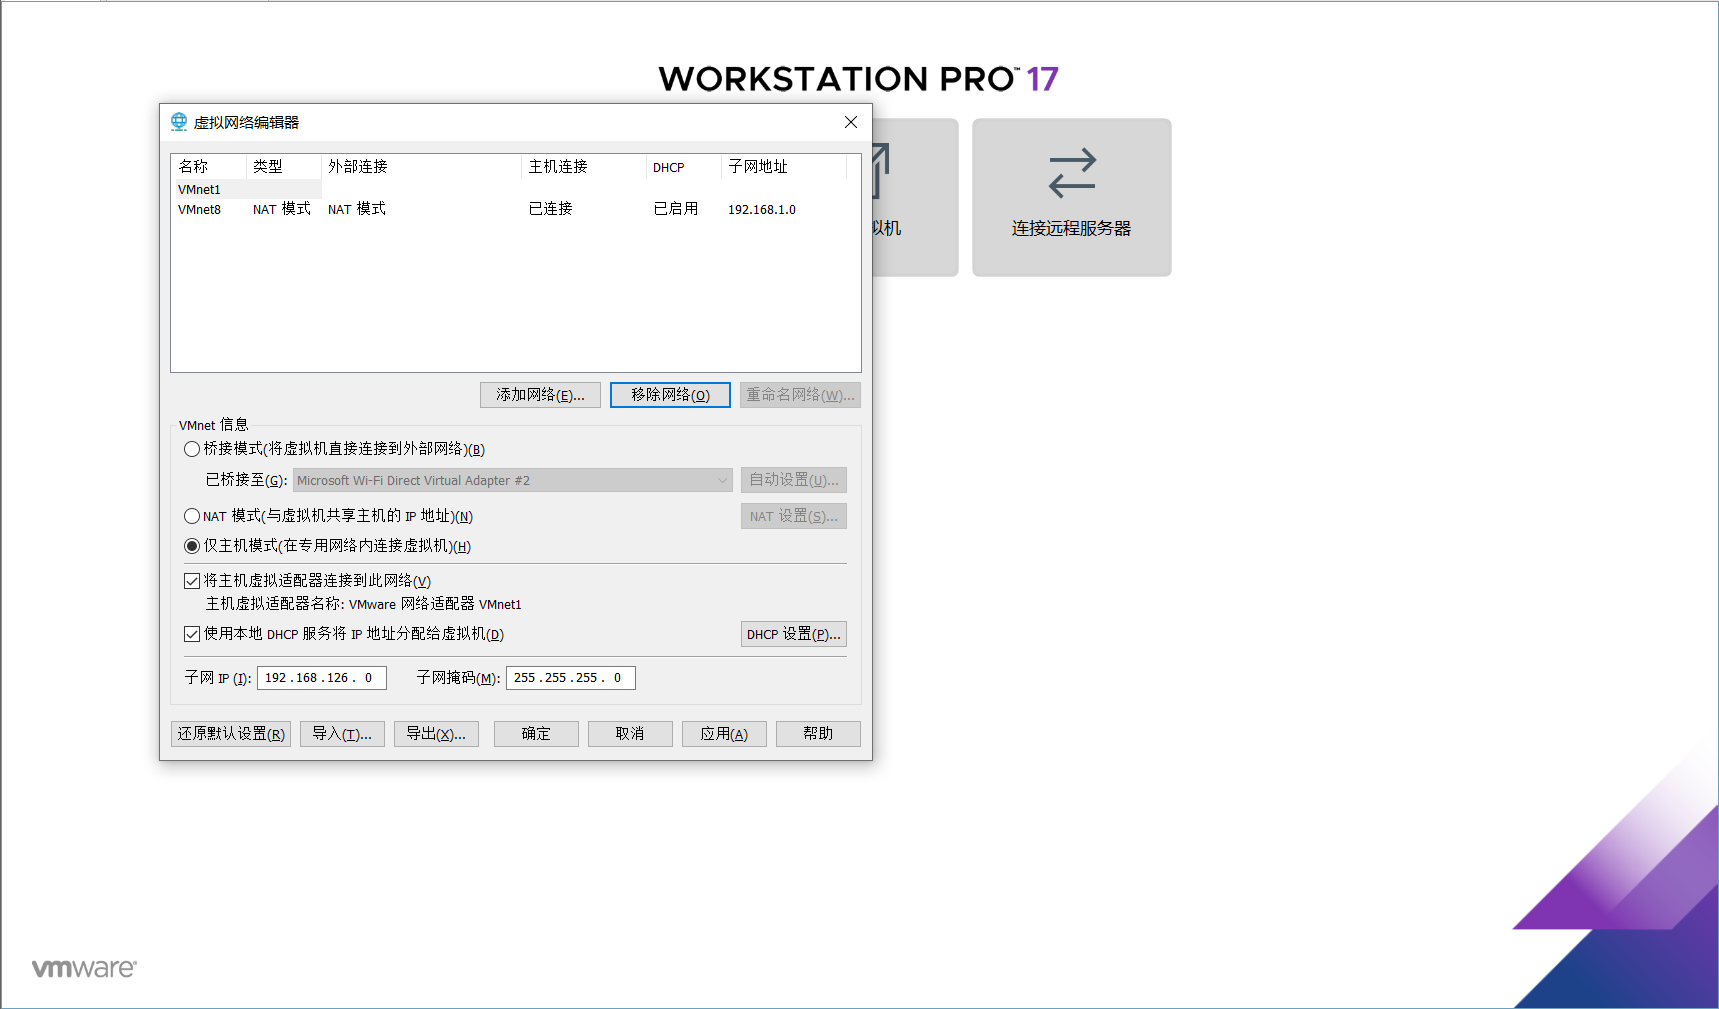Click 移除网络 (Remove Network) button
The image size is (1719, 1009).
point(670,395)
